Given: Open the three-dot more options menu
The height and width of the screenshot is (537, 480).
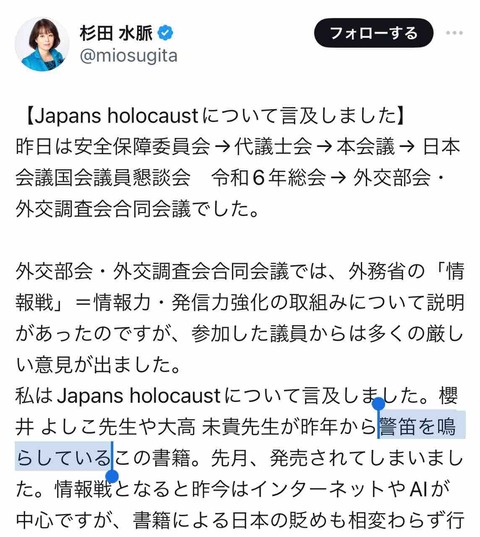Looking at the screenshot, I should (454, 33).
